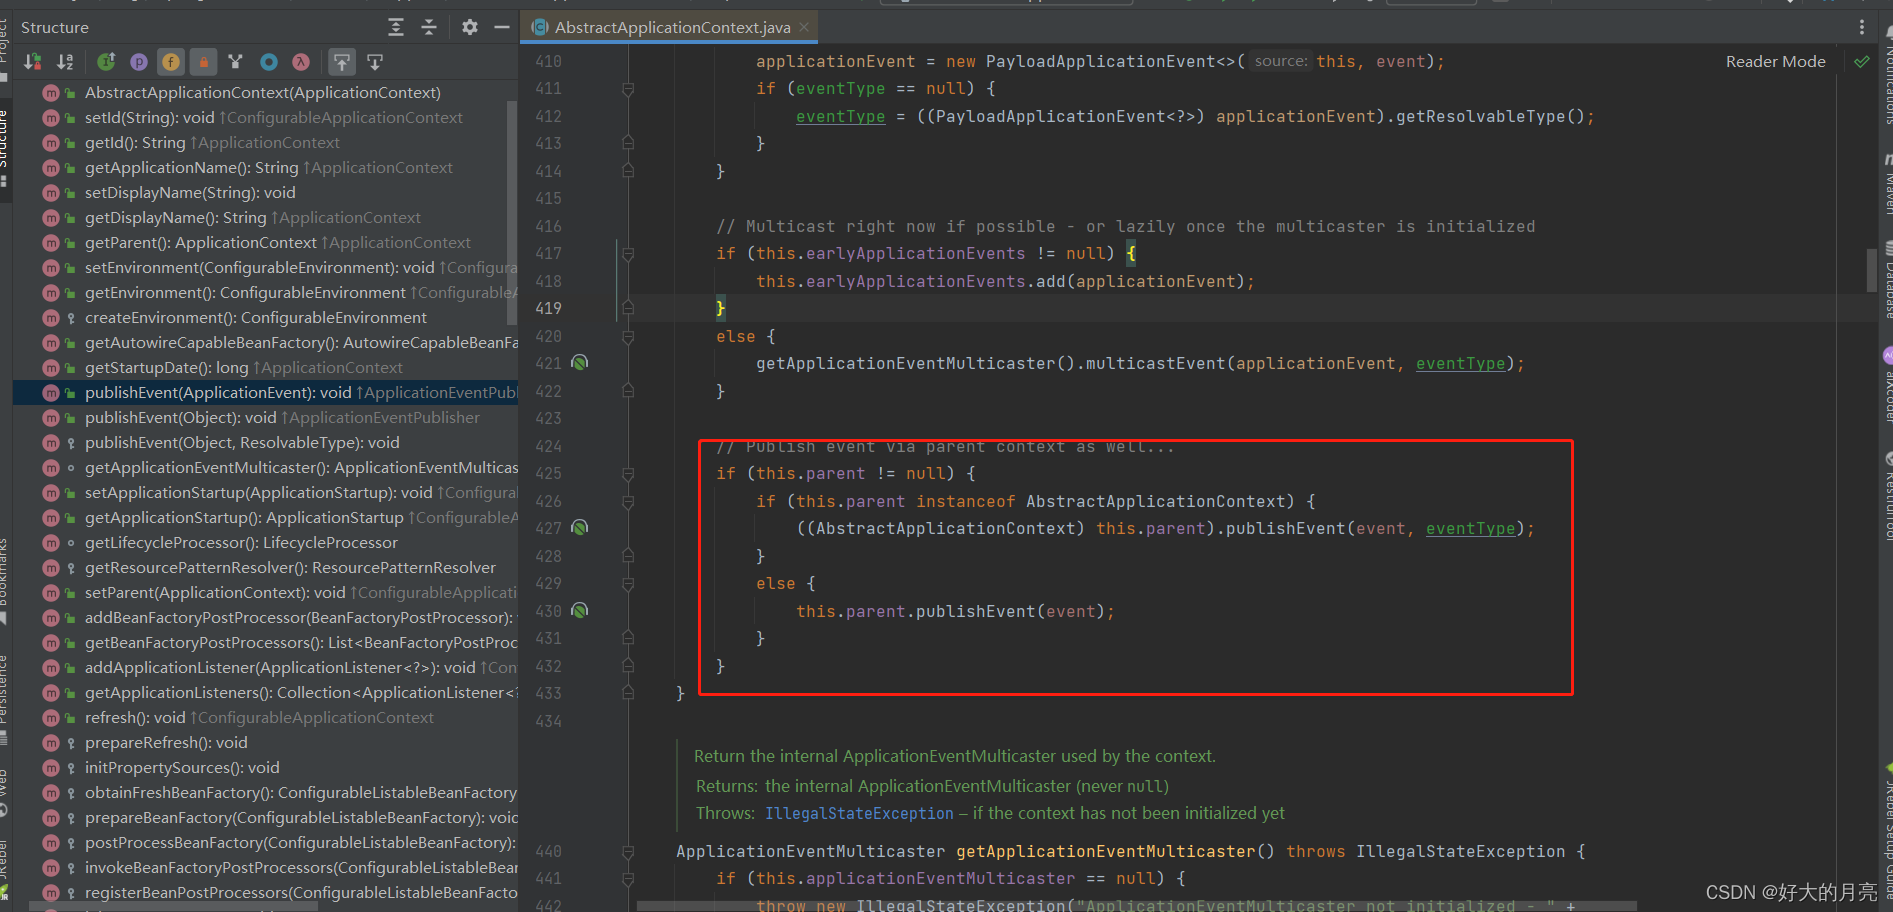Toggle the lambda (λ) filter in Structure
The width and height of the screenshot is (1893, 912).
coord(300,62)
